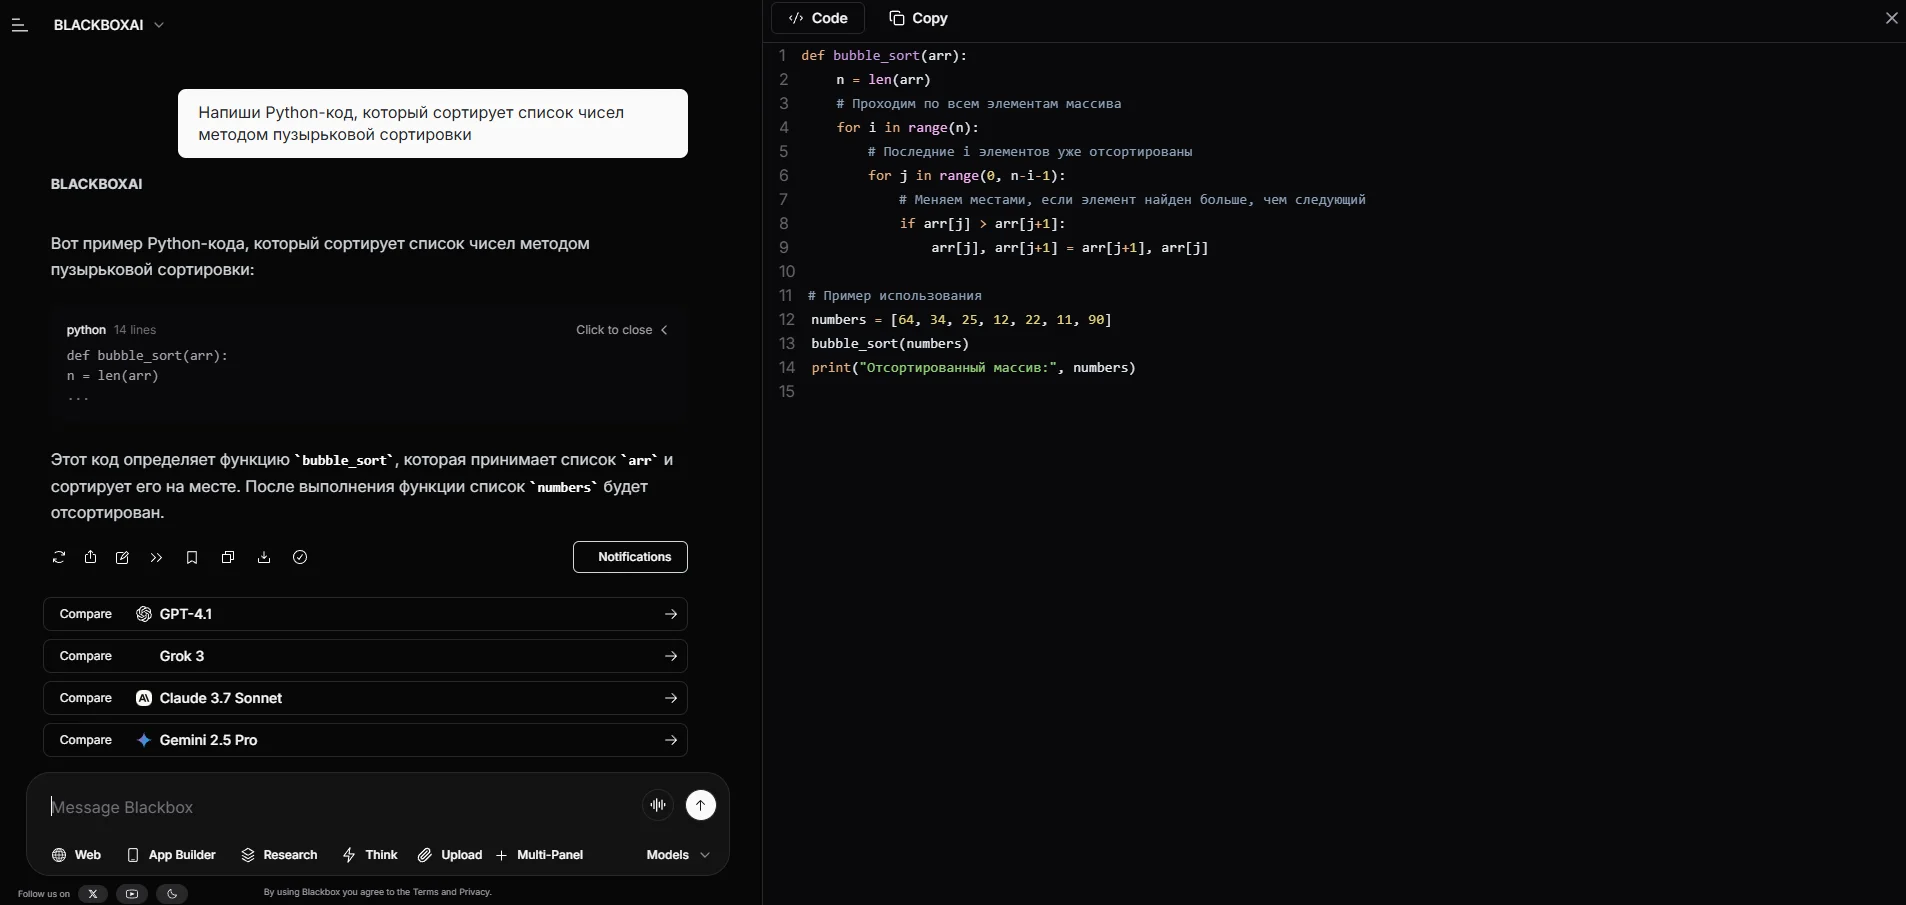Toggle the Web search option
1906x905 pixels.
pos(77,855)
